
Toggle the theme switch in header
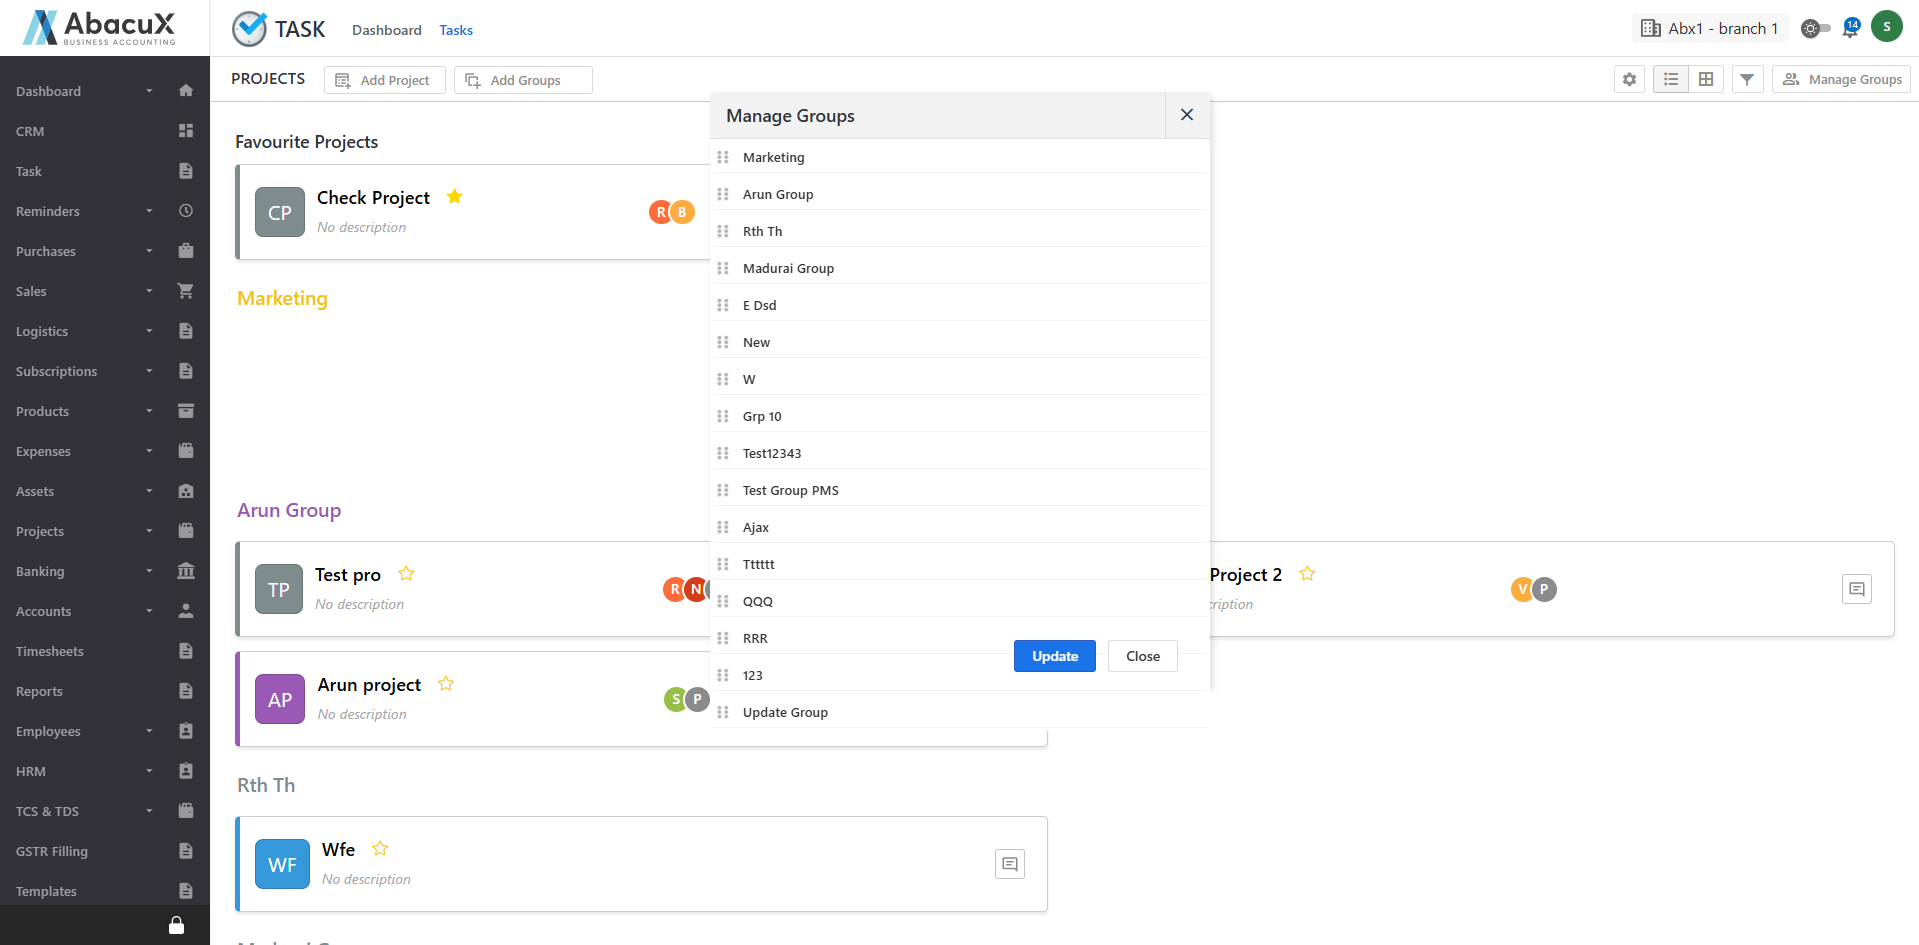[x=1815, y=29]
